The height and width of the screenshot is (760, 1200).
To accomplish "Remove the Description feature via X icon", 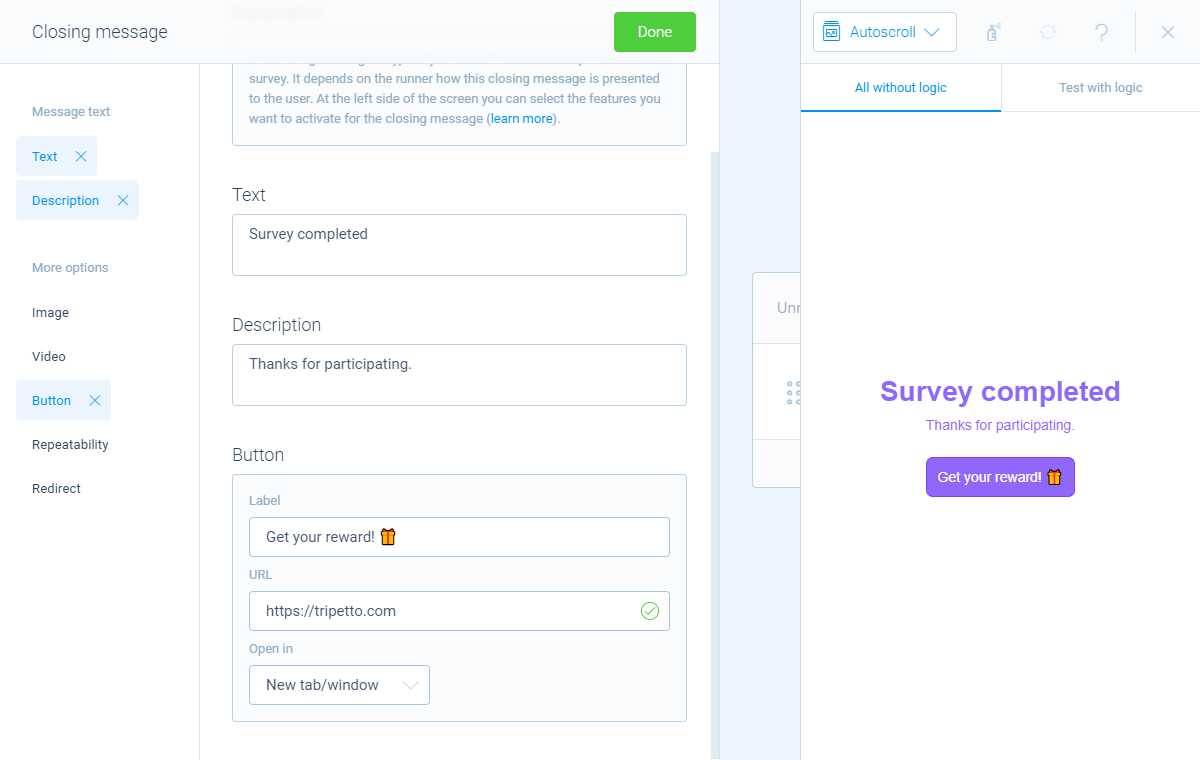I will pos(123,200).
